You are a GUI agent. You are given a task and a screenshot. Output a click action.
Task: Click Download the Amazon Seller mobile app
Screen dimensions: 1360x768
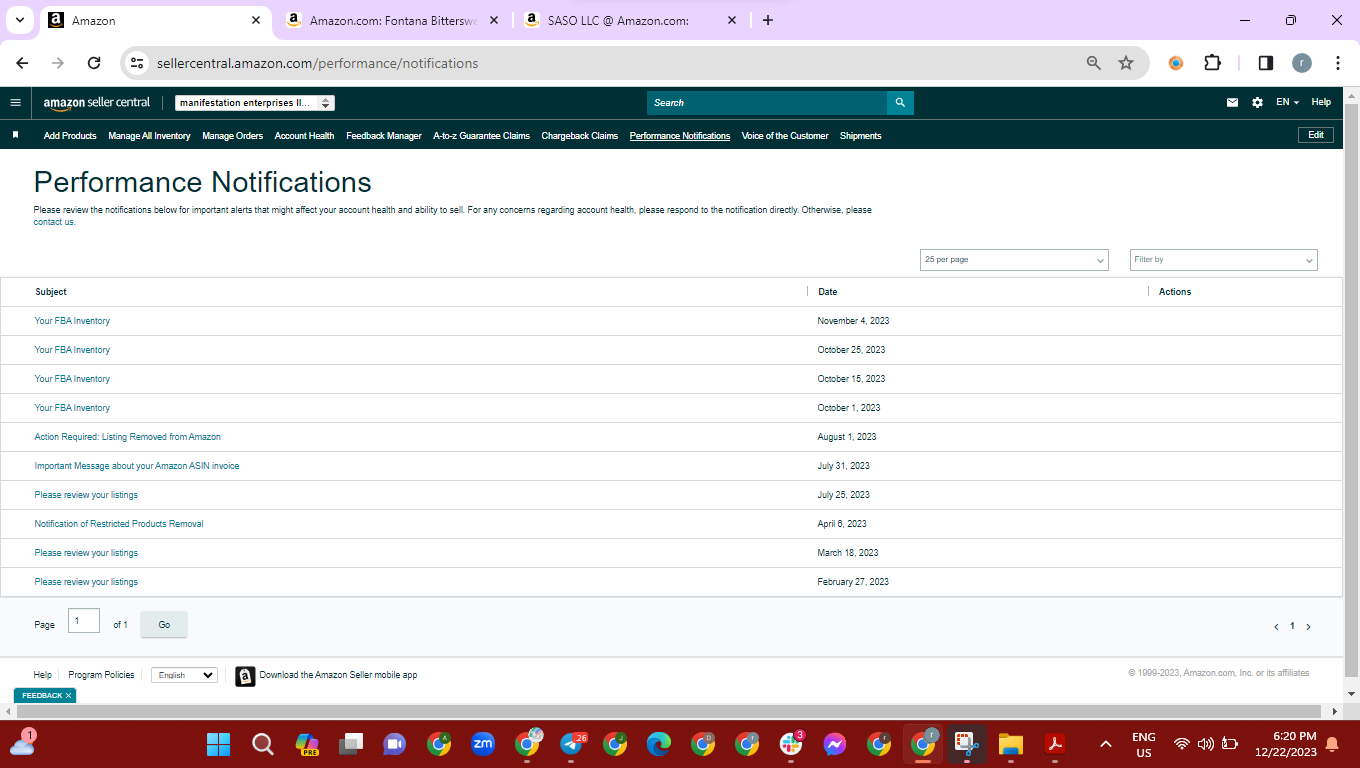coord(338,675)
